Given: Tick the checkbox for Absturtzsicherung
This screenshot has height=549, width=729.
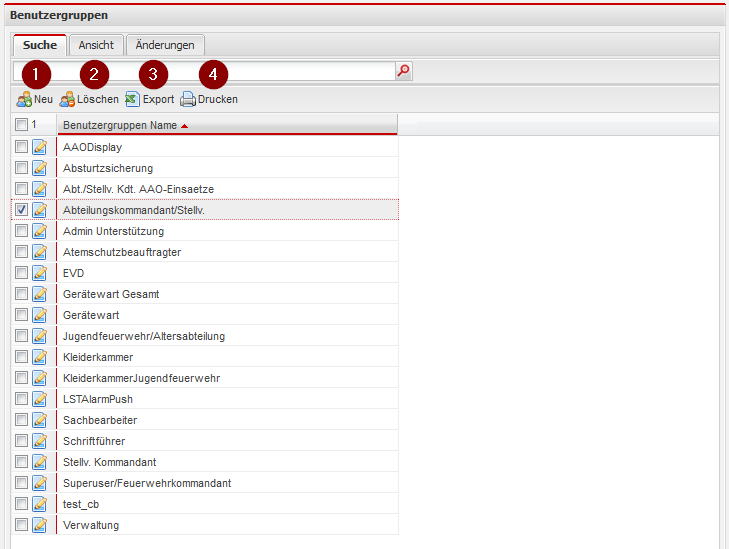Looking at the screenshot, I should [22, 168].
